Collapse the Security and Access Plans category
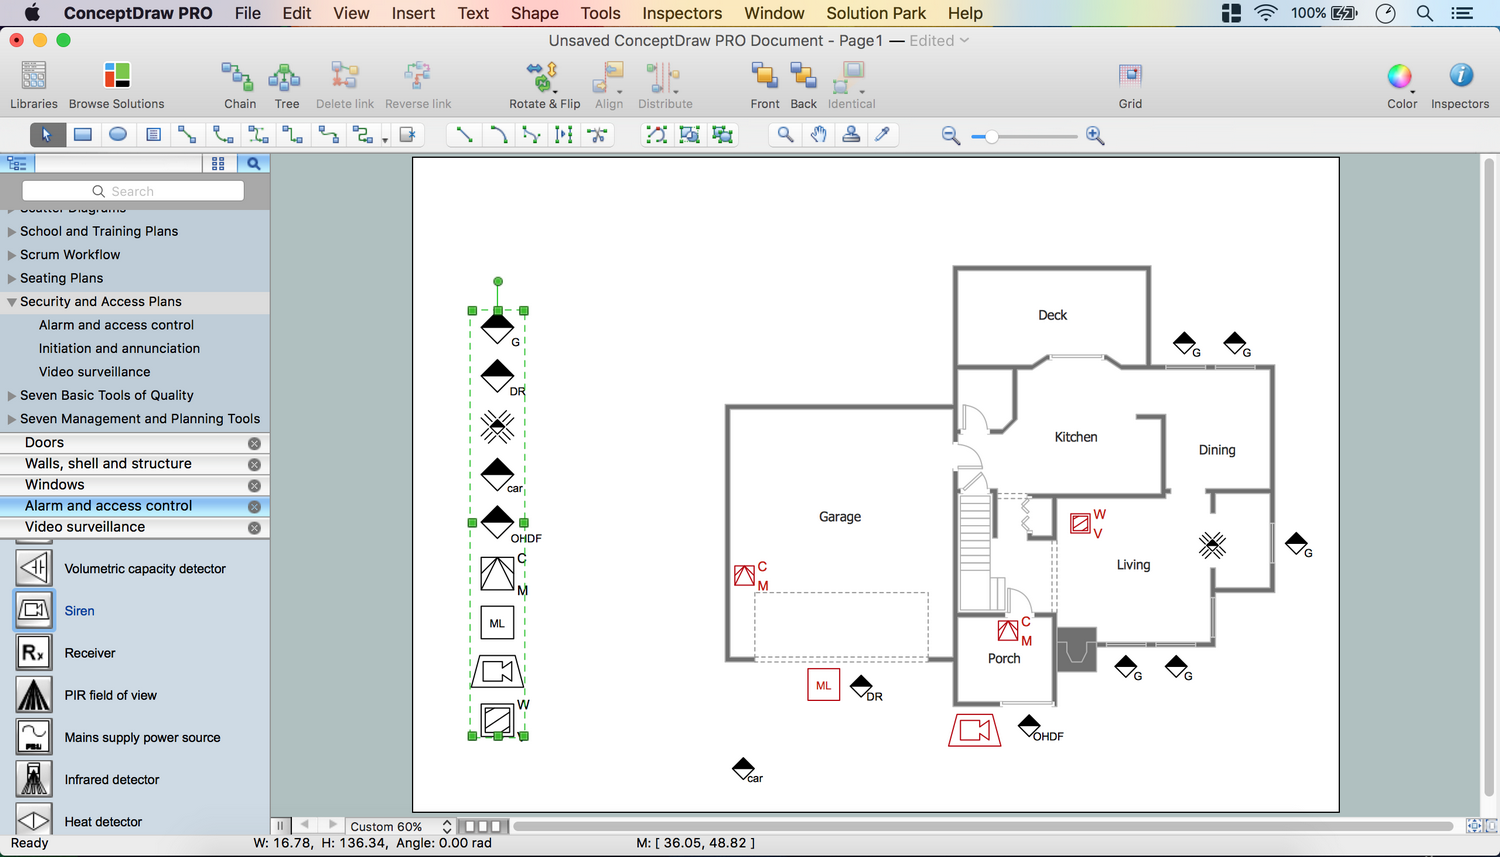Screen dimensions: 1500x857 12,302
